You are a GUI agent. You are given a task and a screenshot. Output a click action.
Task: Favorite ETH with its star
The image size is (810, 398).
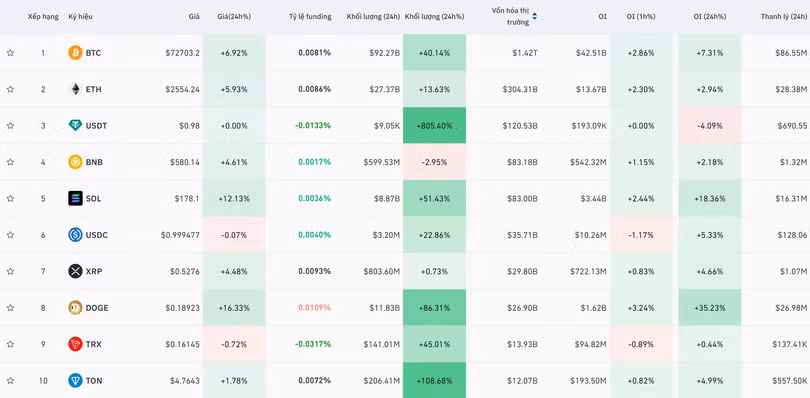click(x=10, y=89)
